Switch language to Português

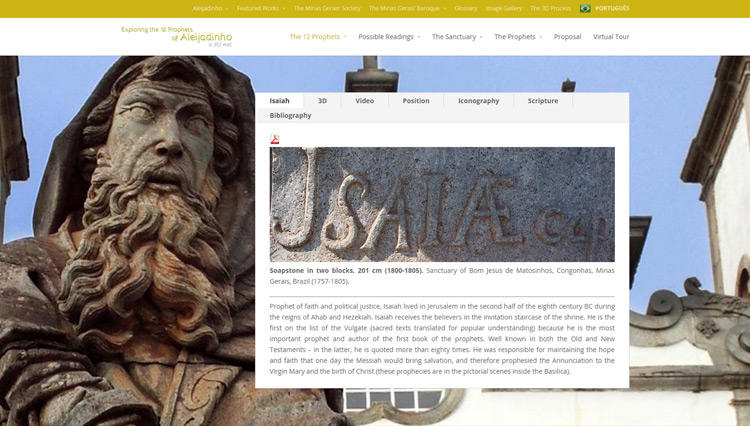(612, 8)
